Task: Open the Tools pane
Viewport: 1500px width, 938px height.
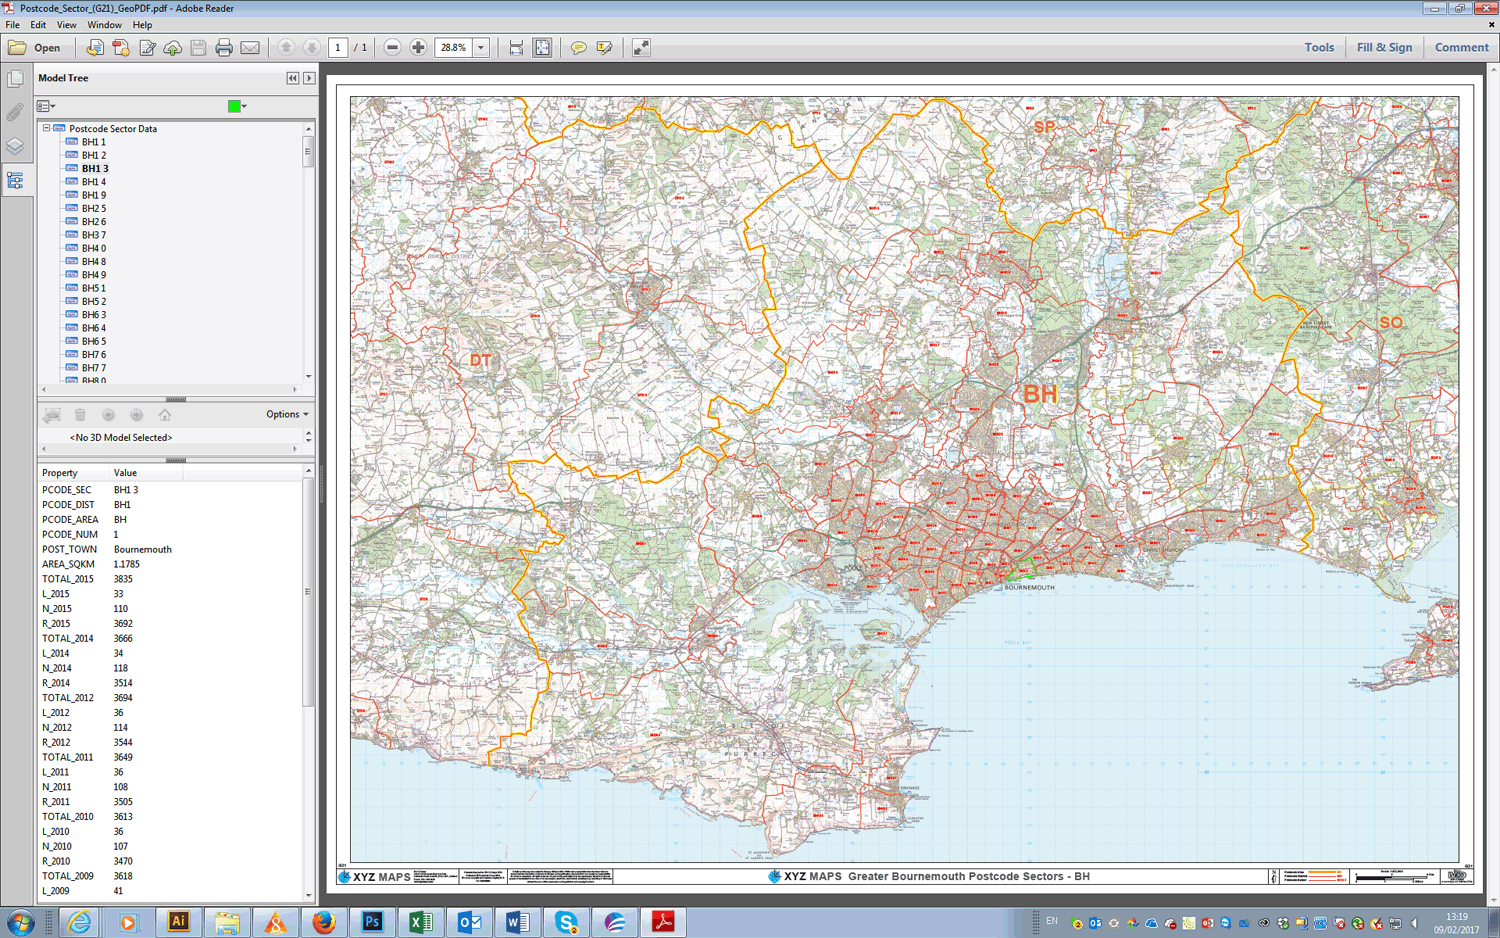Action: click(x=1319, y=47)
